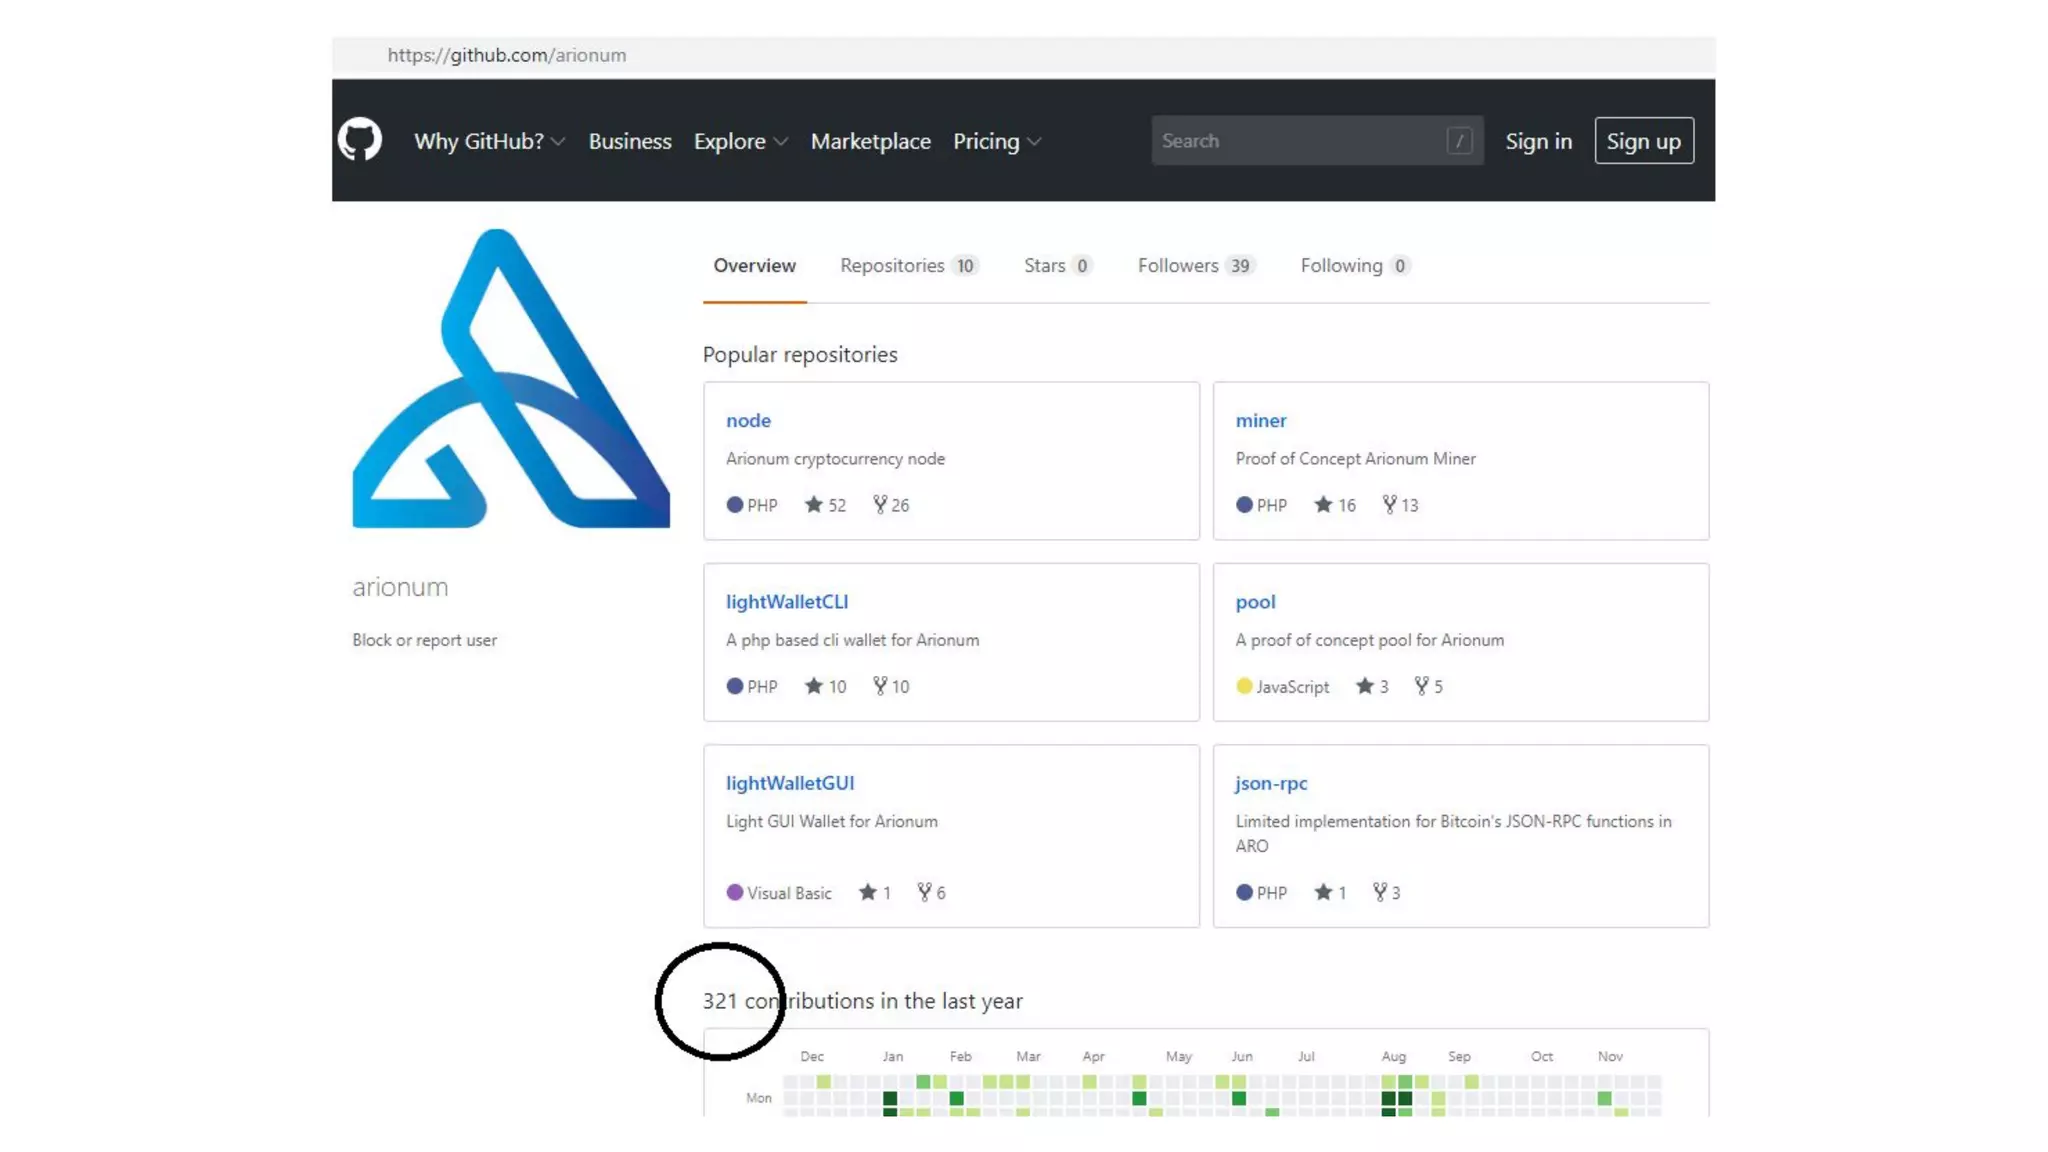Click the json-rpc star count icon
The width and height of the screenshot is (2048, 1152).
coord(1322,891)
